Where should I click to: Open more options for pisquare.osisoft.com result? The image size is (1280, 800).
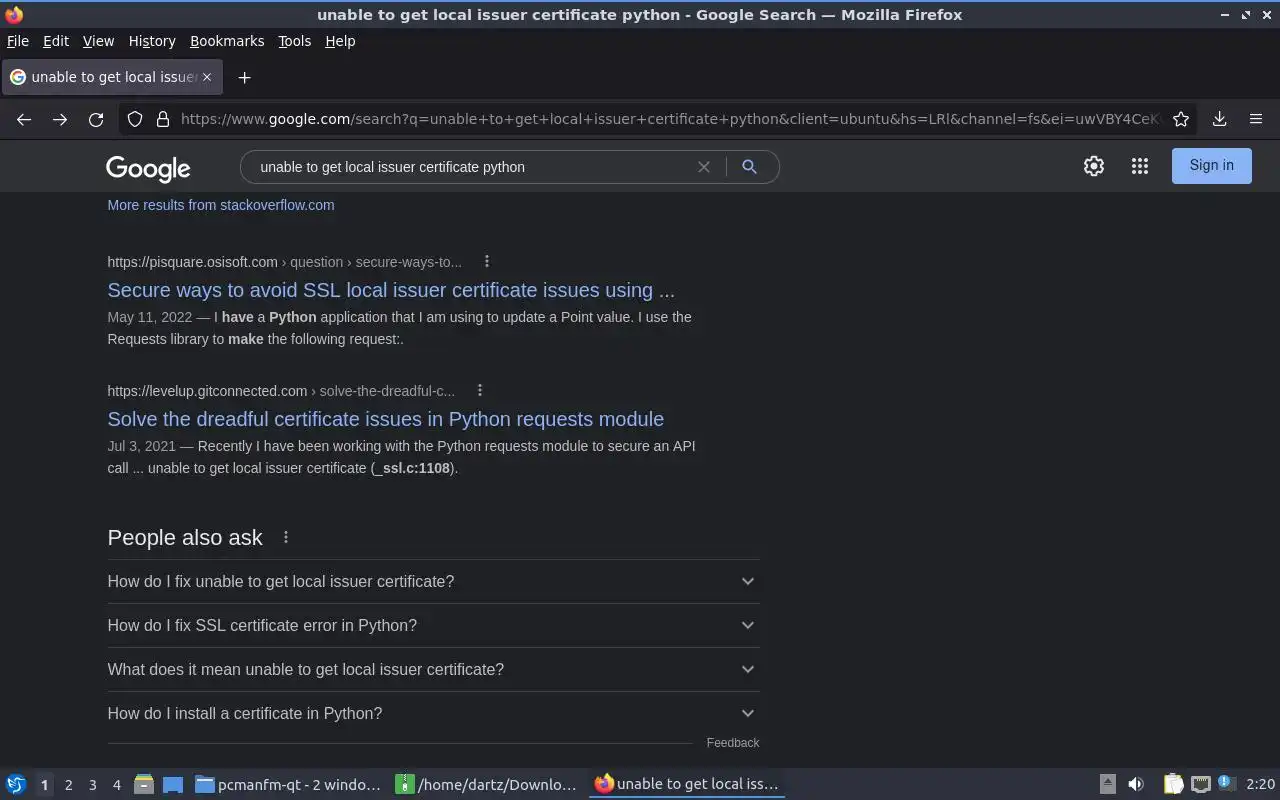point(487,261)
